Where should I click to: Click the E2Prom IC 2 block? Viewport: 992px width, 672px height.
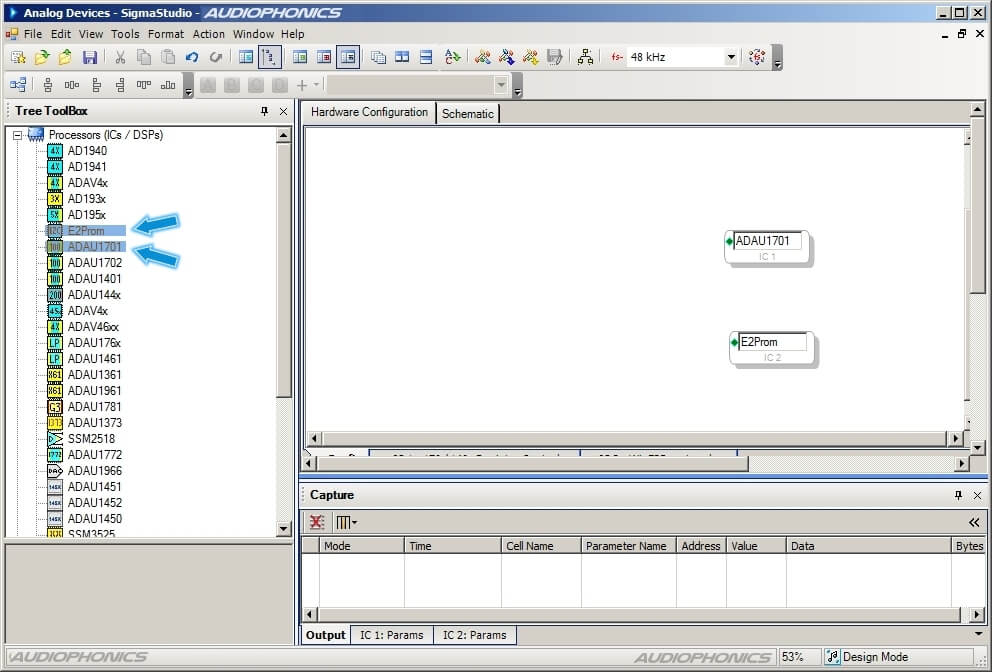(x=772, y=348)
